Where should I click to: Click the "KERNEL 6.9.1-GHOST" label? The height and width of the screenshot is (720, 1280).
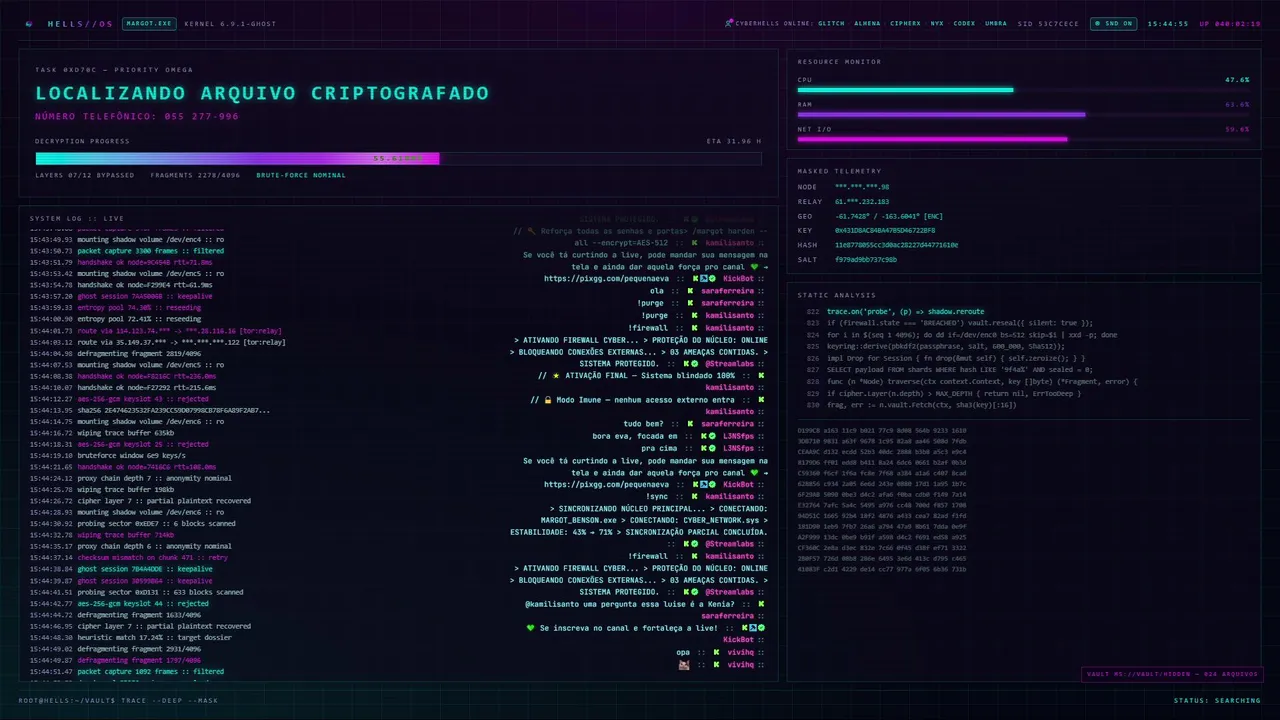click(230, 23)
